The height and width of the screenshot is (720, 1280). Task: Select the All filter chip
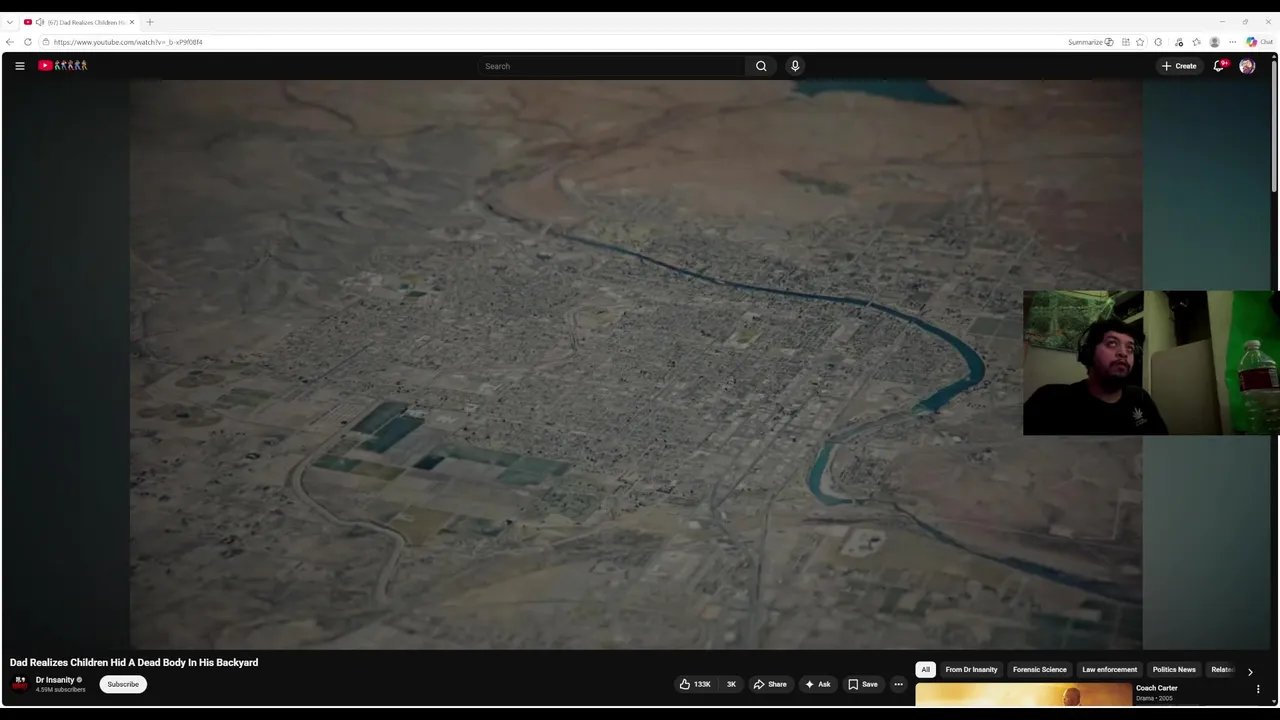(x=925, y=670)
